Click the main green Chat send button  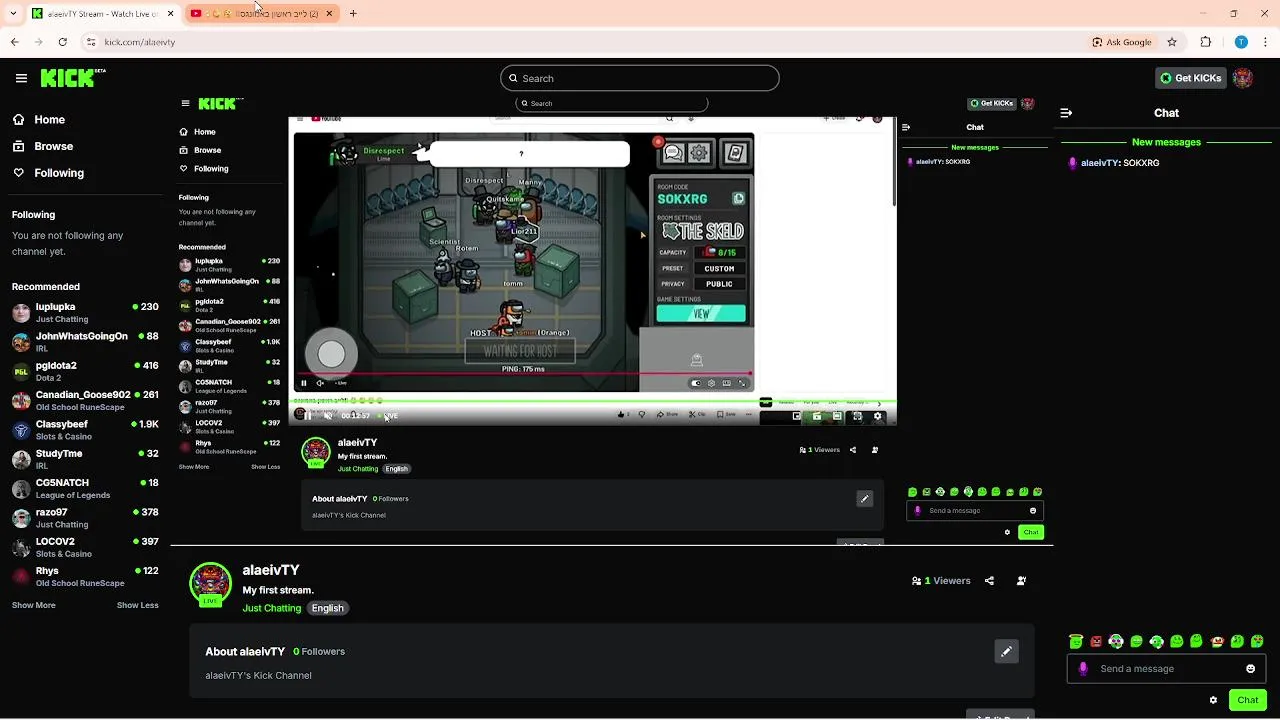click(1248, 700)
